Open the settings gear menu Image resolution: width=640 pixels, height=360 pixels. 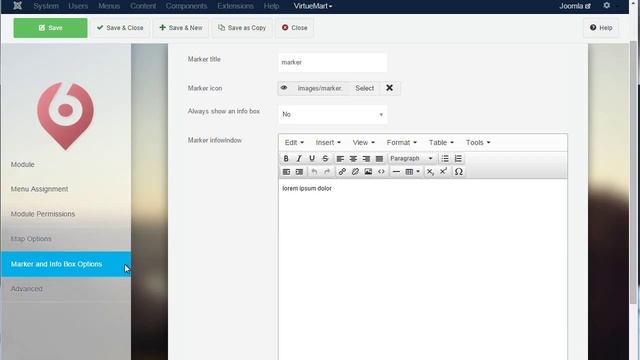(x=607, y=5)
